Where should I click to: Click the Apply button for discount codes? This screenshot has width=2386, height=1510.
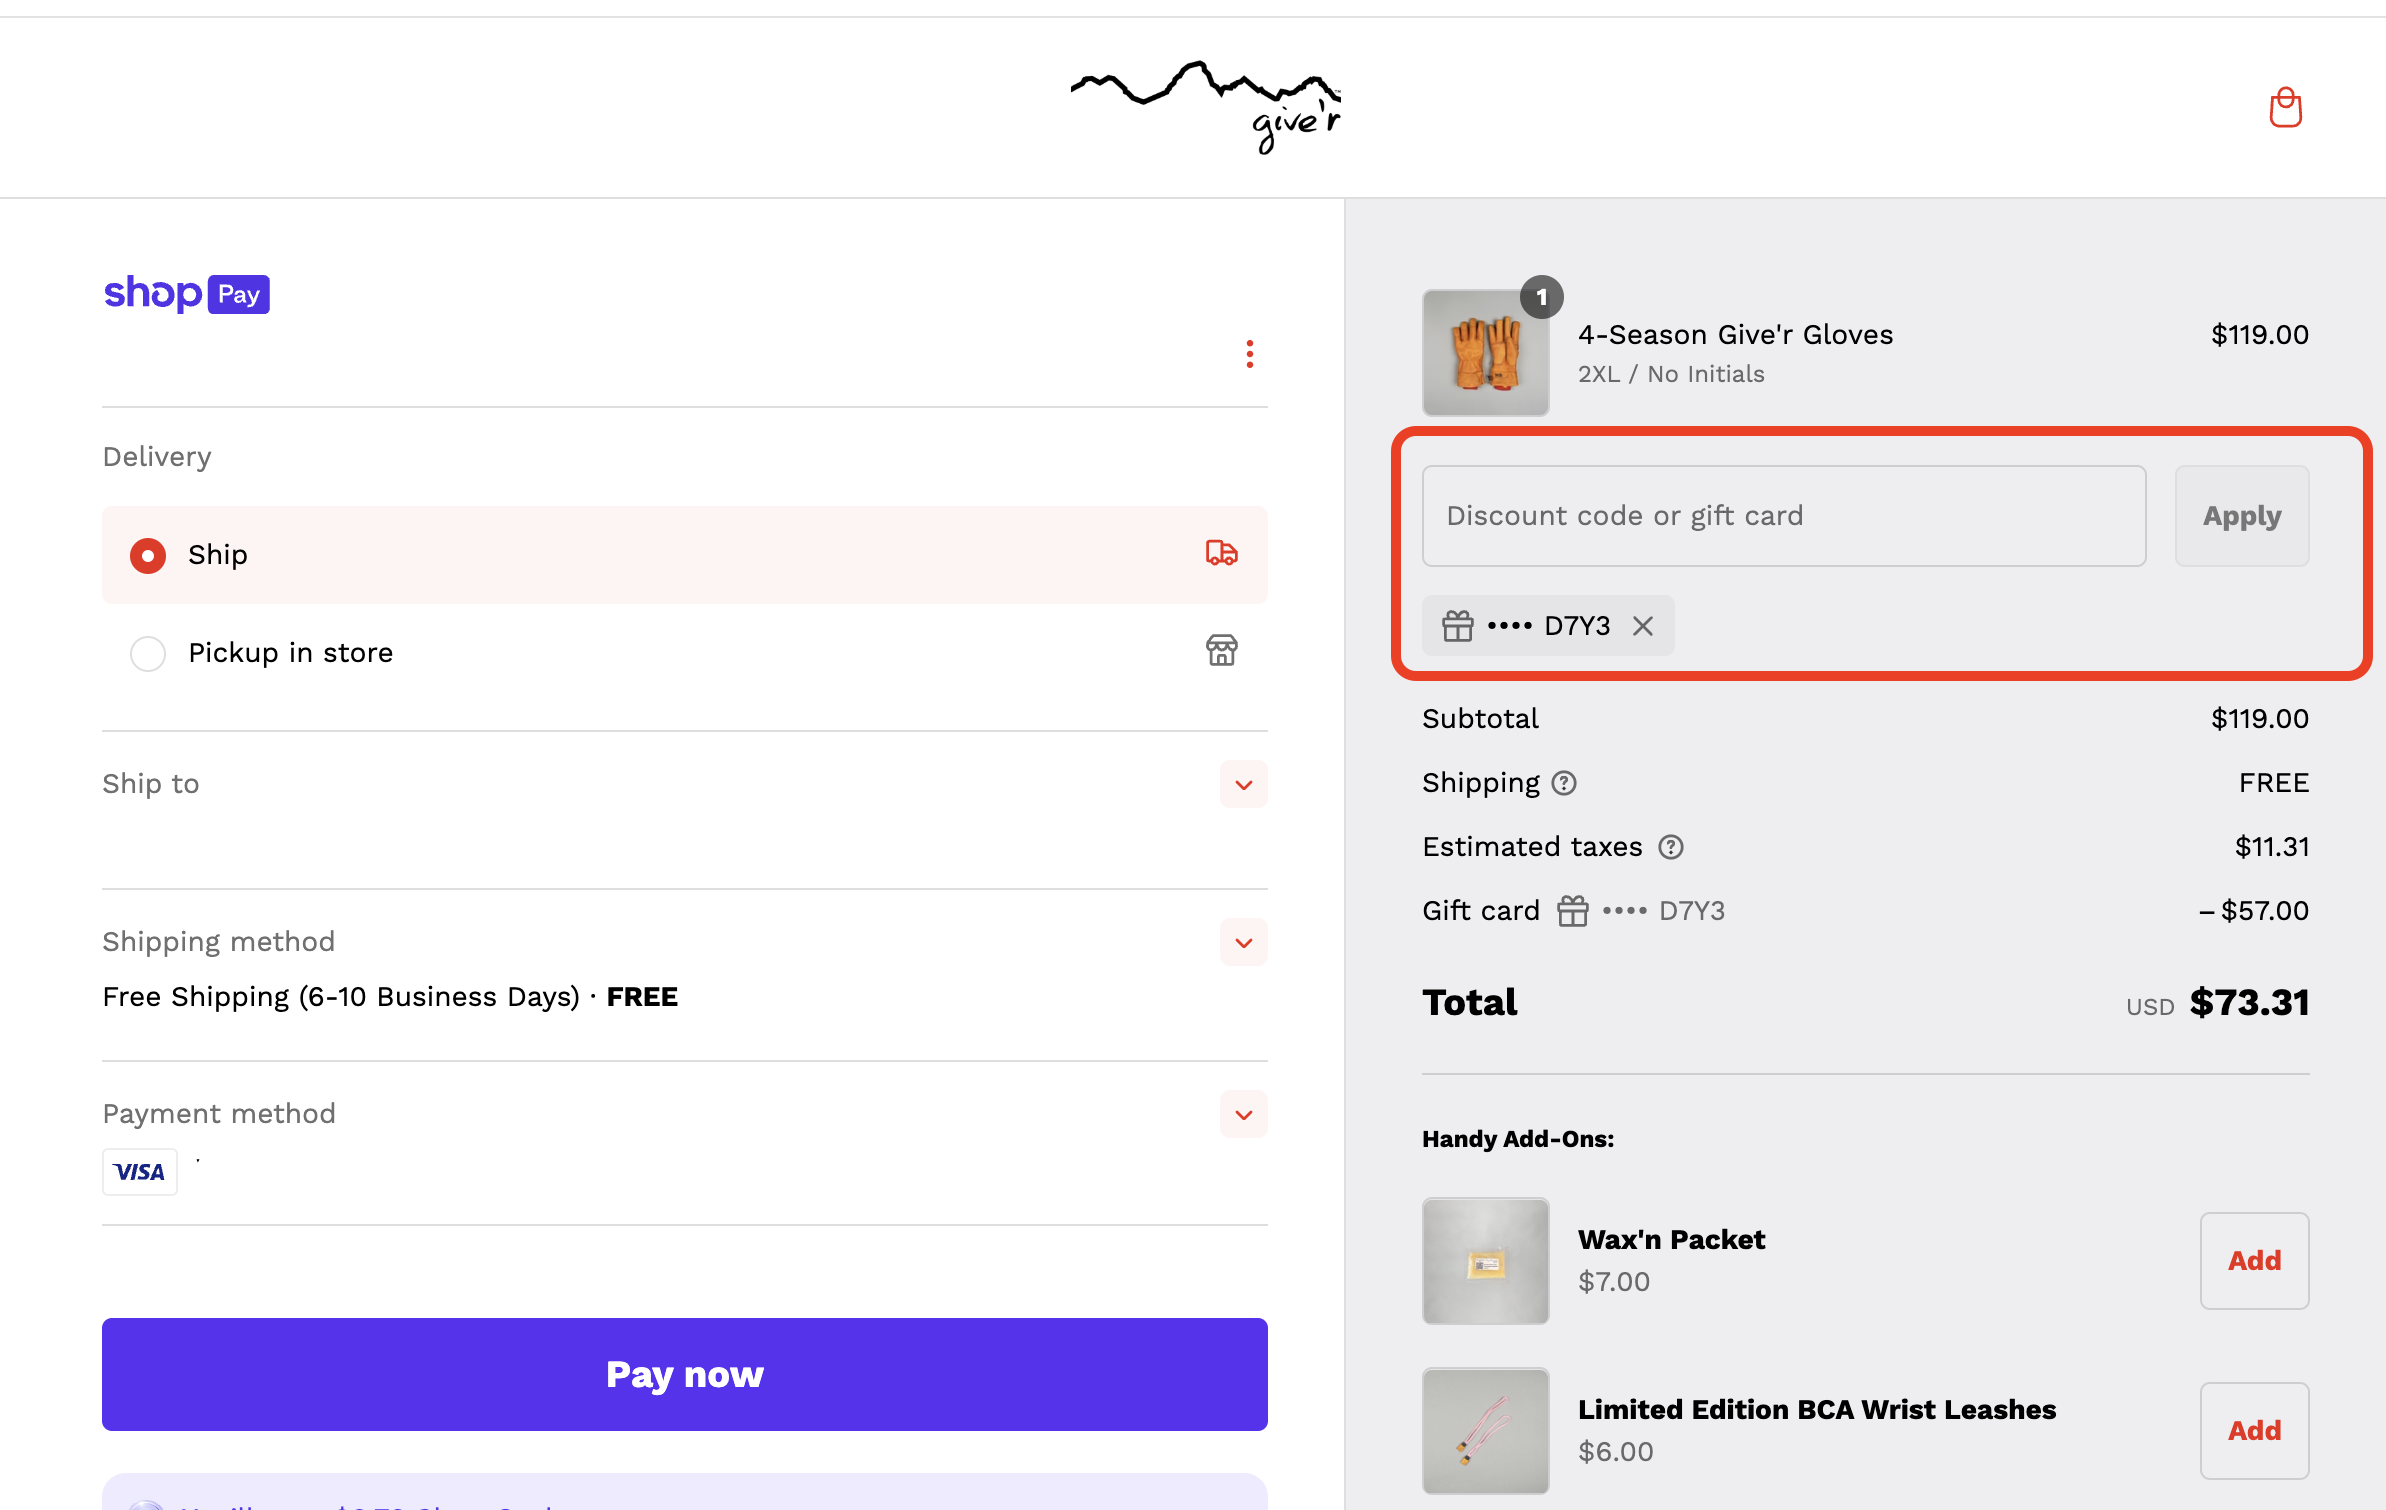(x=2241, y=515)
